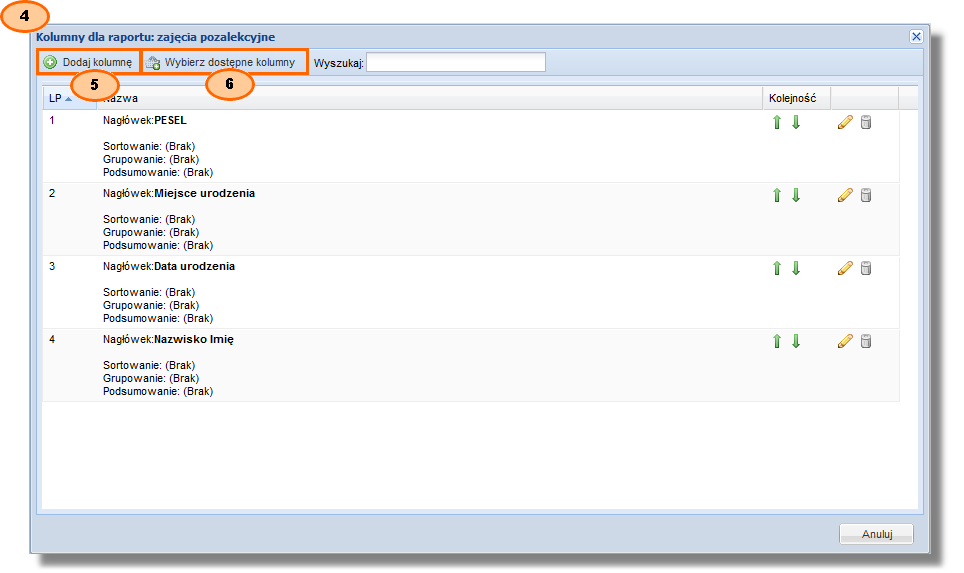Edit the PESEL column with pencil icon
This screenshot has height=573, width=964.
pyautogui.click(x=845, y=122)
